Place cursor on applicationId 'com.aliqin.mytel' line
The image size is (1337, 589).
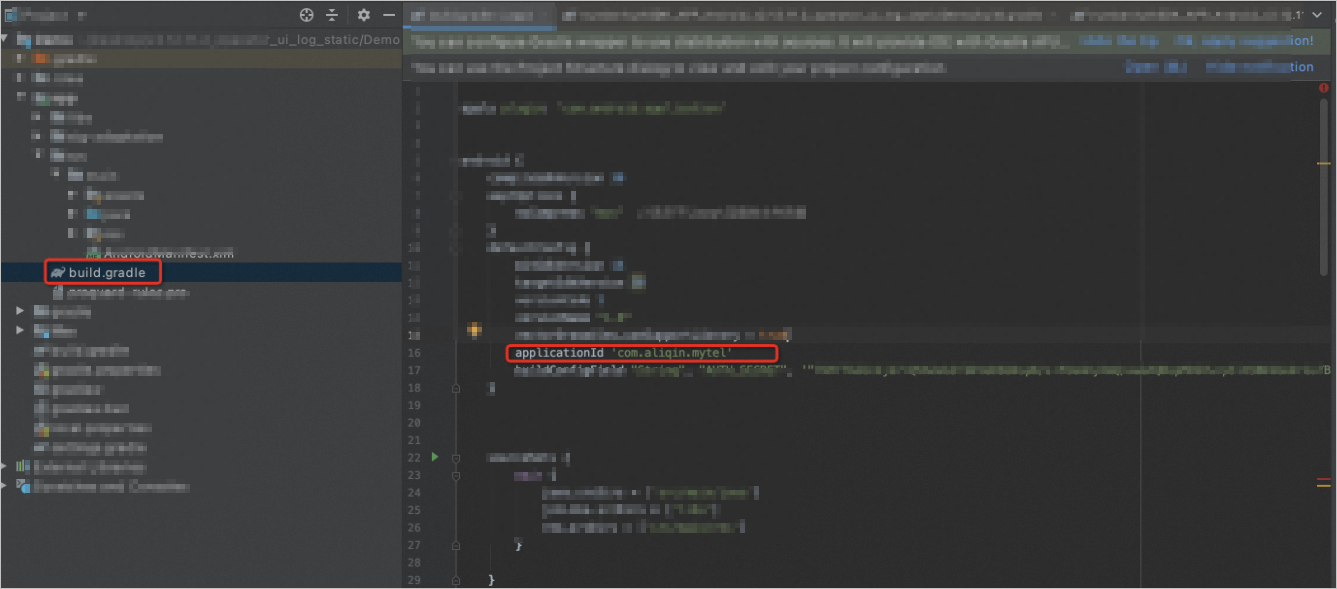point(623,353)
